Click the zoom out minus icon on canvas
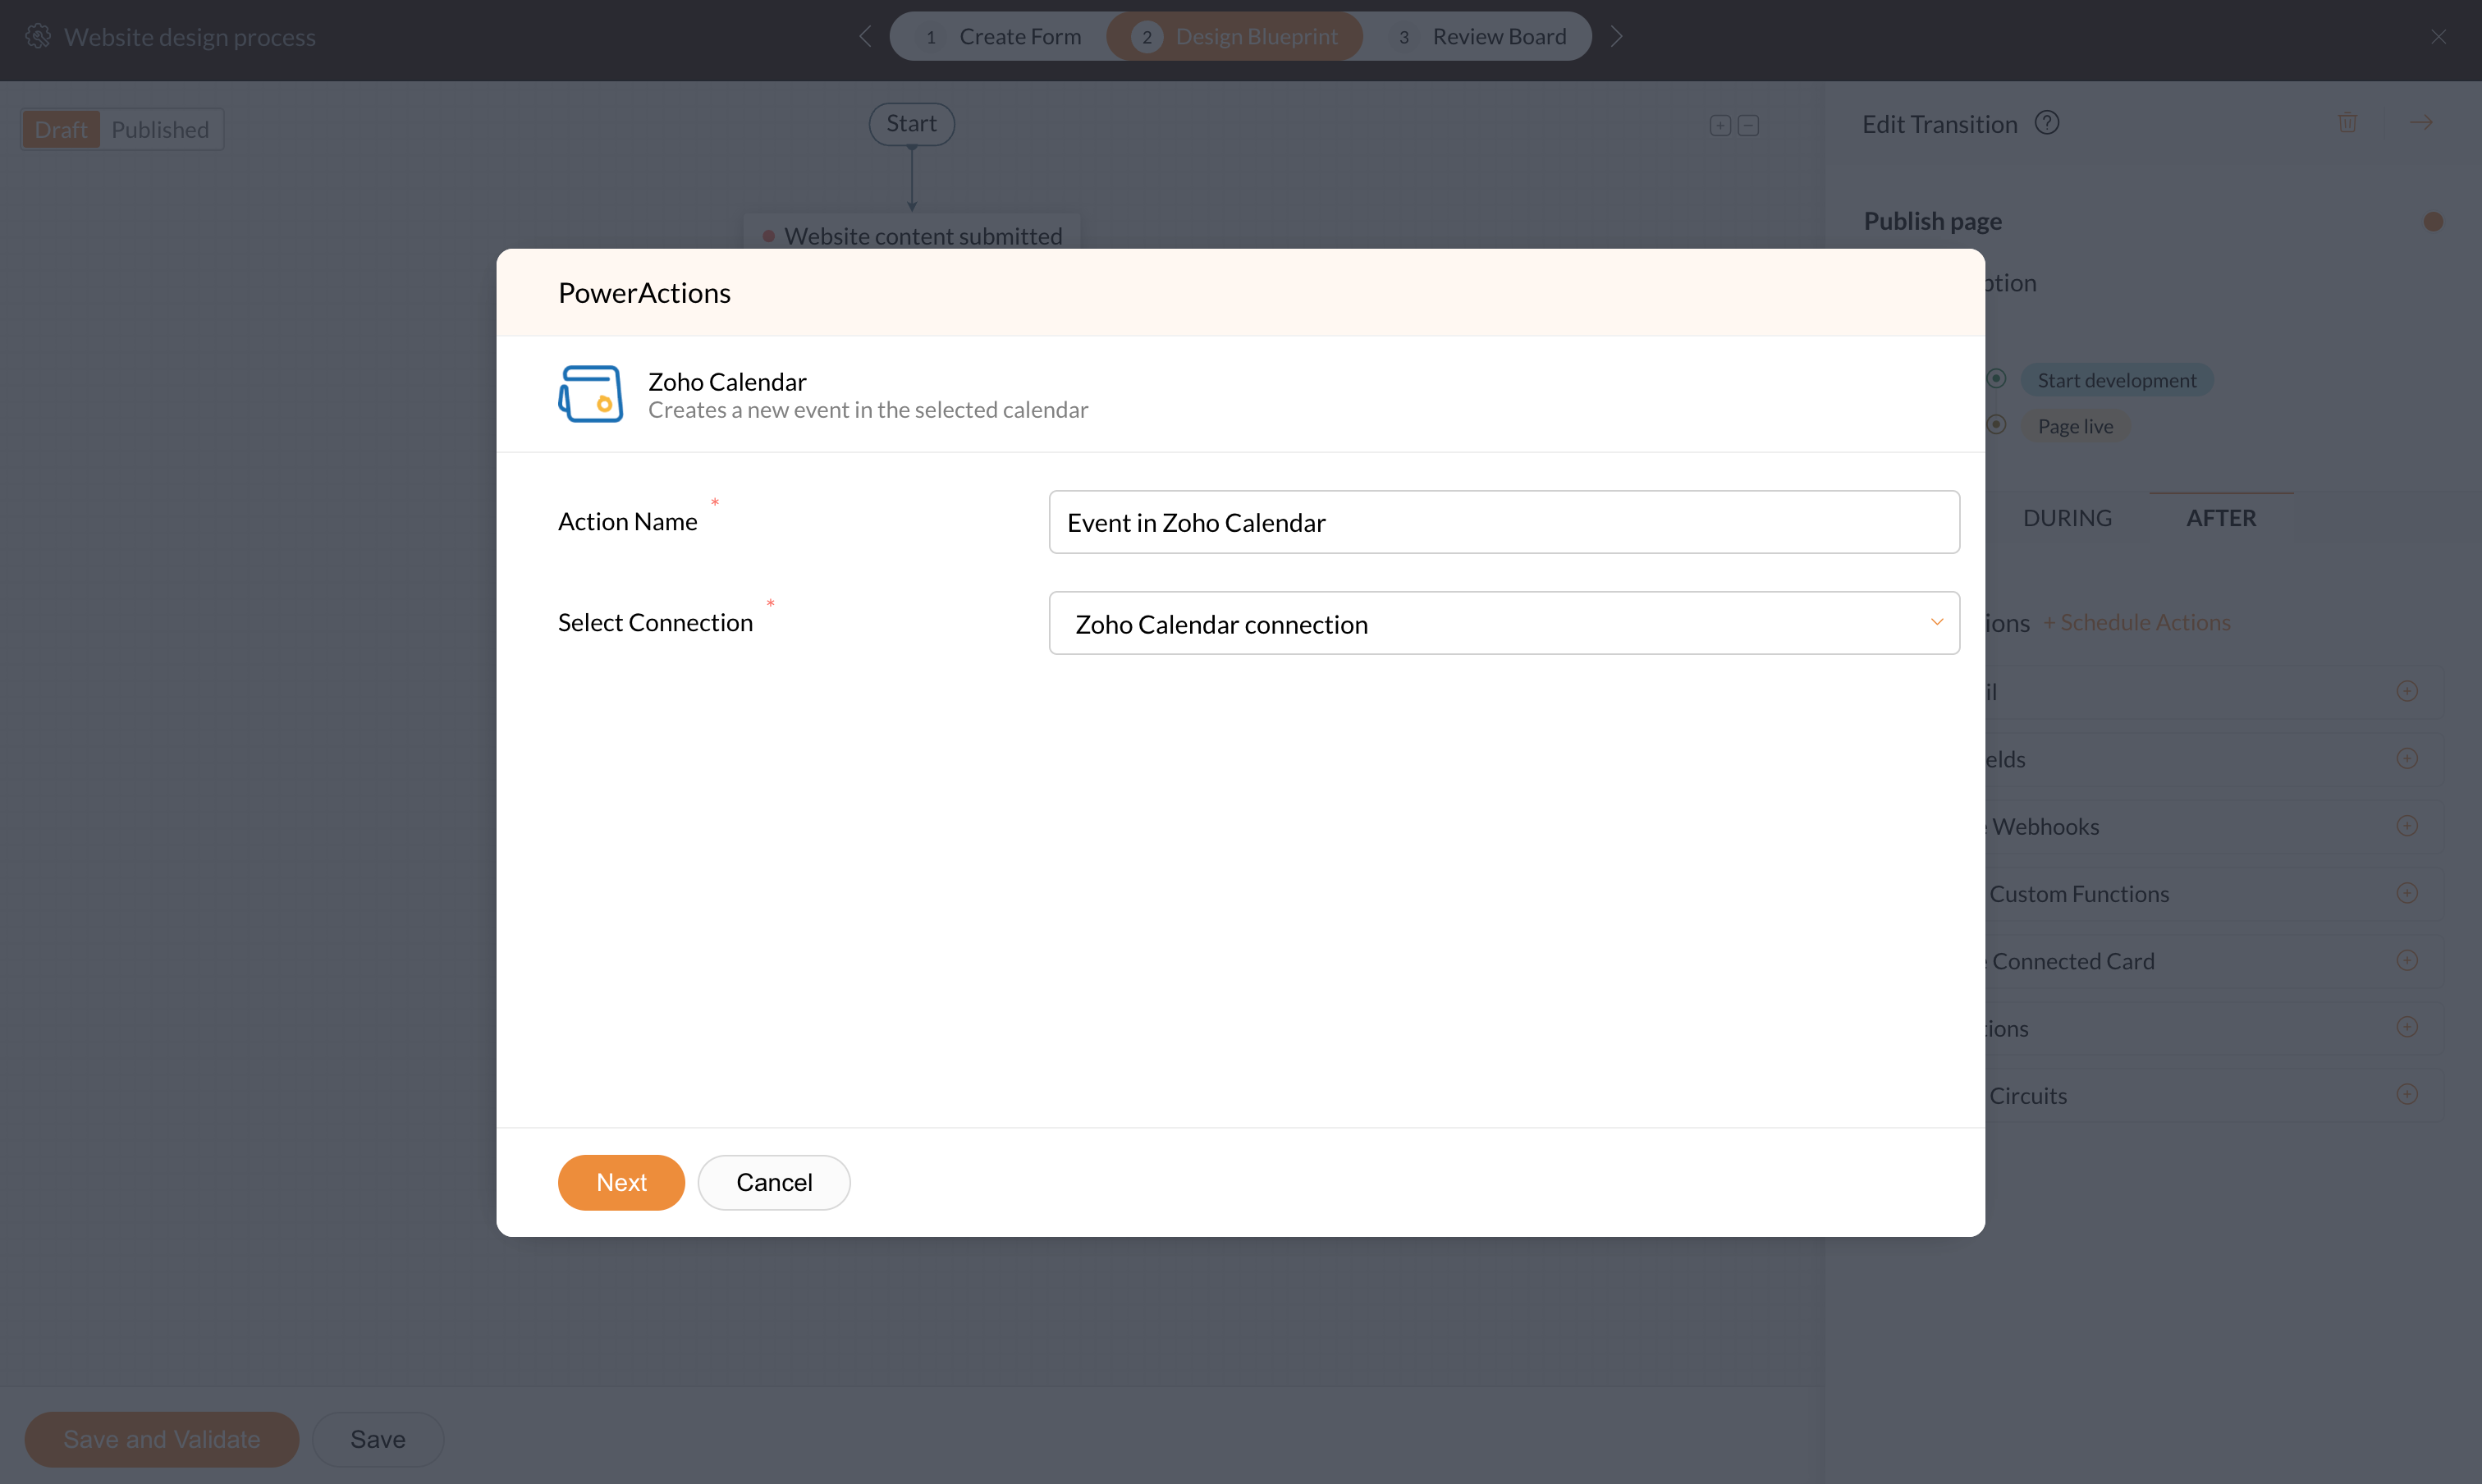This screenshot has width=2482, height=1484. 1748,126
